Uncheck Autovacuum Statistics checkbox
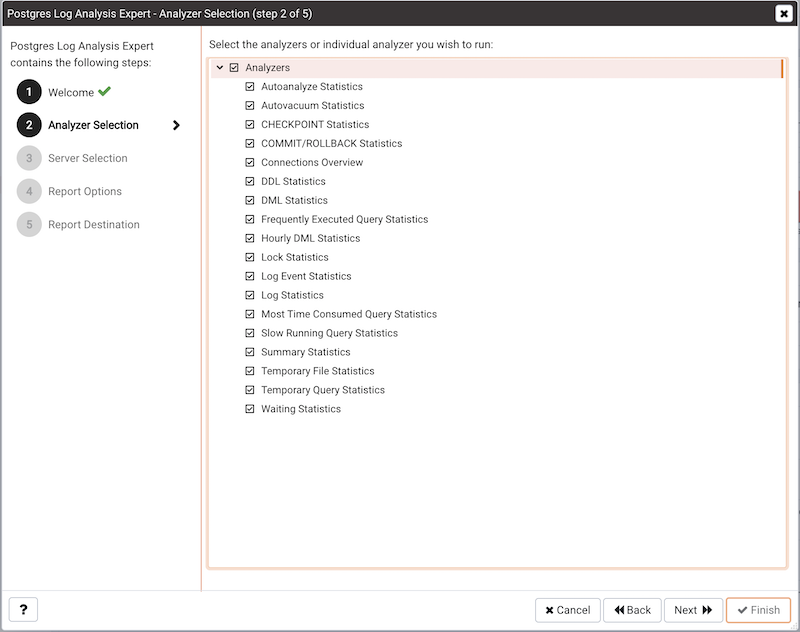The height and width of the screenshot is (632, 800). tap(249, 106)
